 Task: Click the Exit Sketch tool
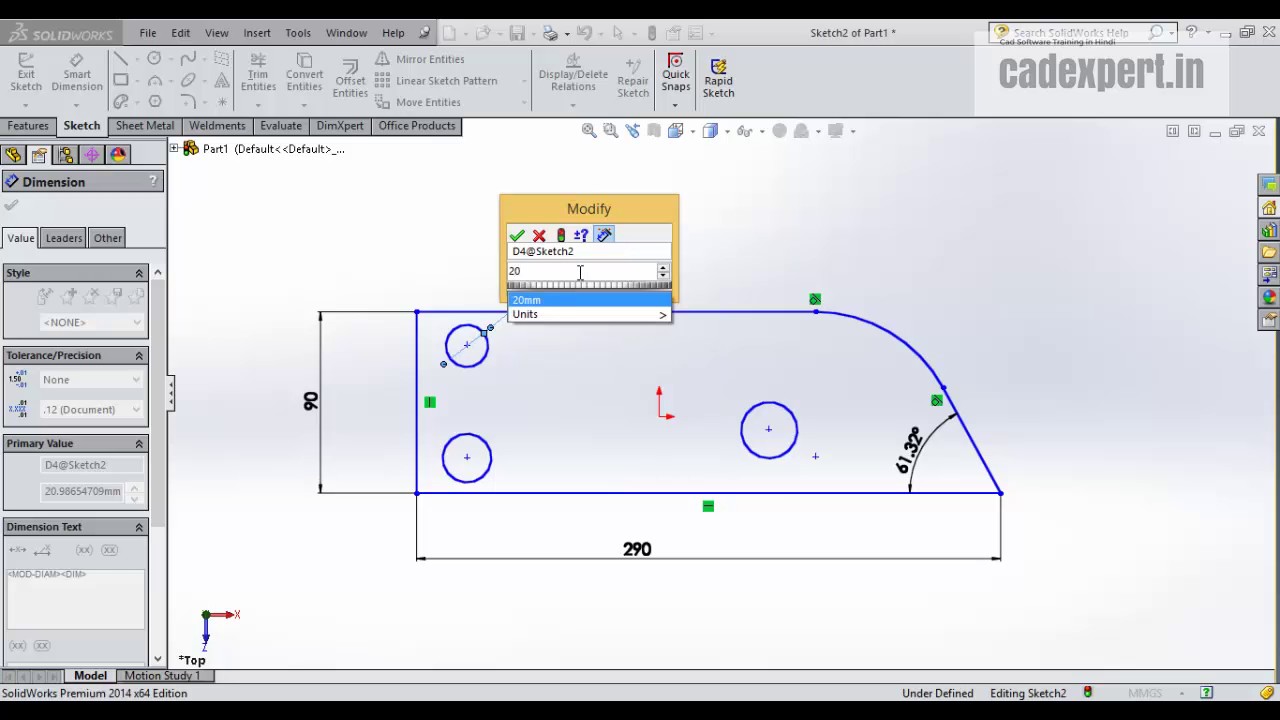26,72
